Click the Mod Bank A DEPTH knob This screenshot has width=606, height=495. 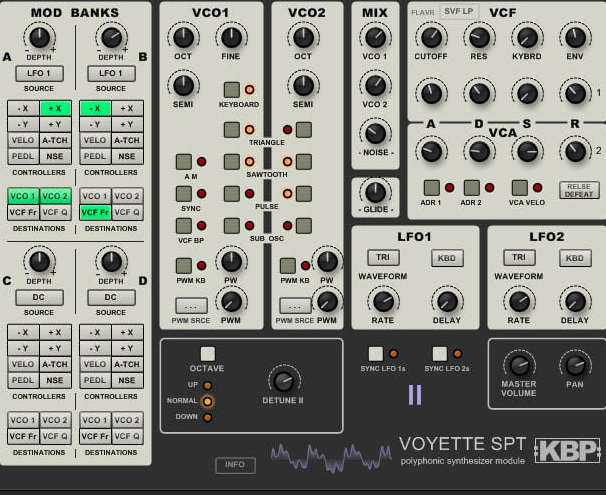click(x=39, y=37)
